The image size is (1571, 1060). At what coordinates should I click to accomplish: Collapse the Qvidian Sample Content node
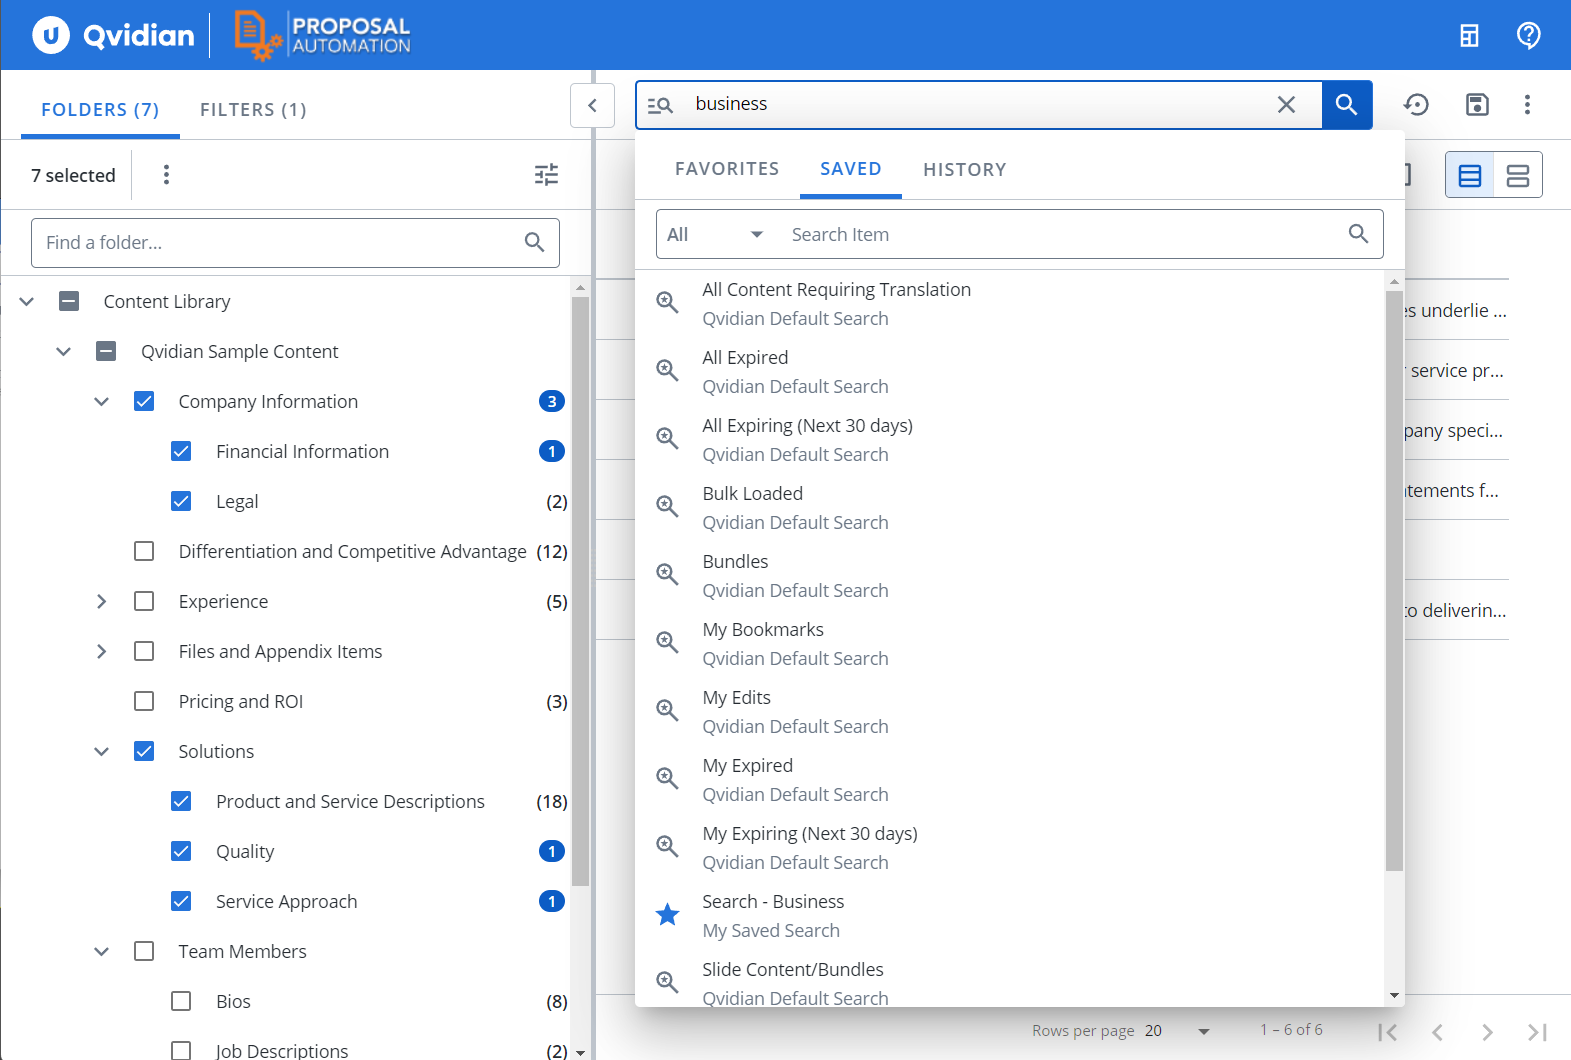point(64,351)
